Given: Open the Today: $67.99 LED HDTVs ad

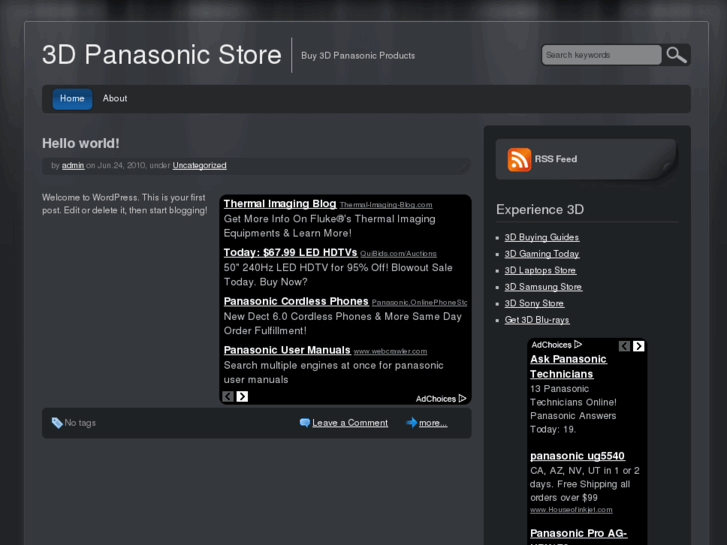Looking at the screenshot, I should [x=290, y=252].
